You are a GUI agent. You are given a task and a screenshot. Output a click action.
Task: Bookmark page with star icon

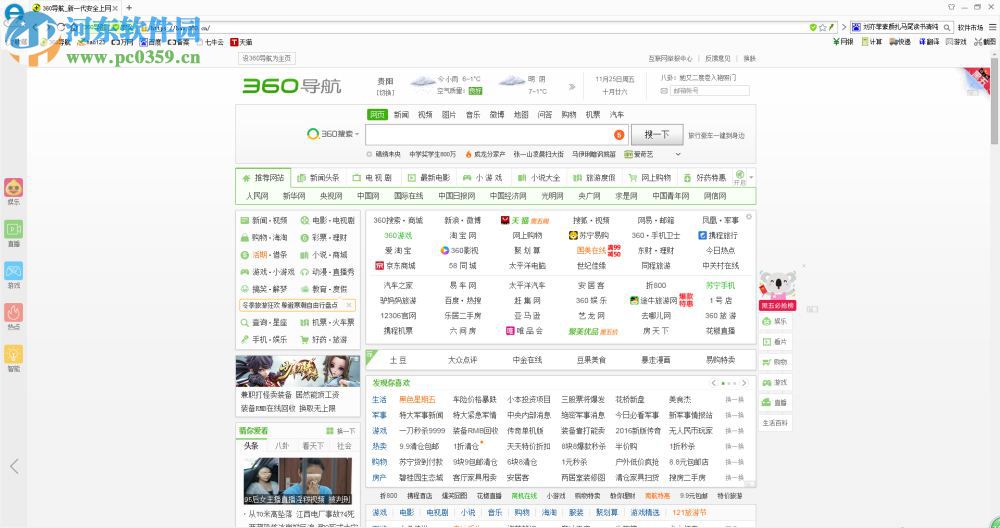(x=823, y=27)
